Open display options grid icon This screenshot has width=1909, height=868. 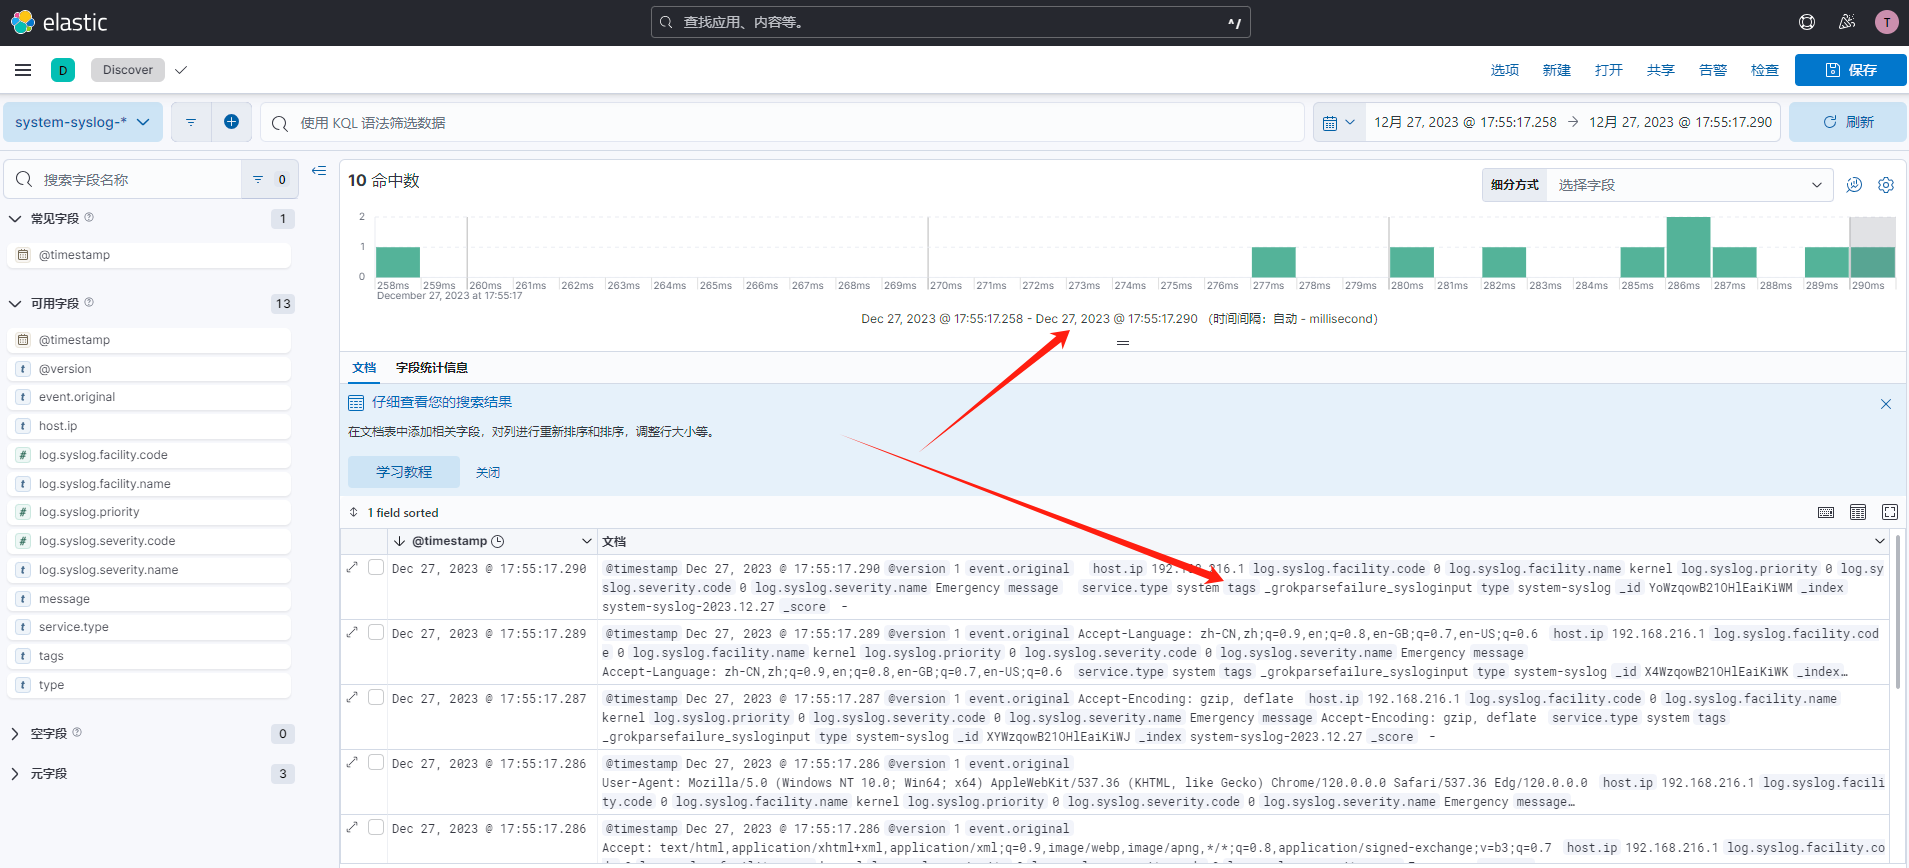coord(1858,512)
